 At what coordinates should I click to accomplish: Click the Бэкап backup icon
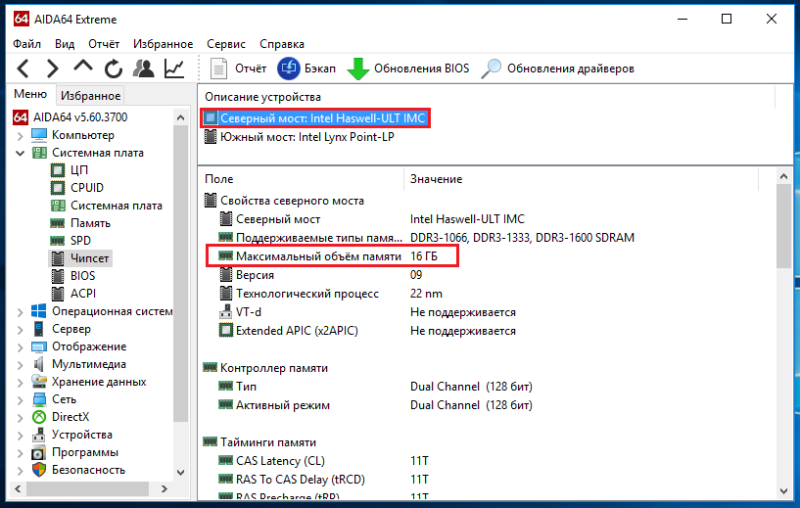(305, 69)
